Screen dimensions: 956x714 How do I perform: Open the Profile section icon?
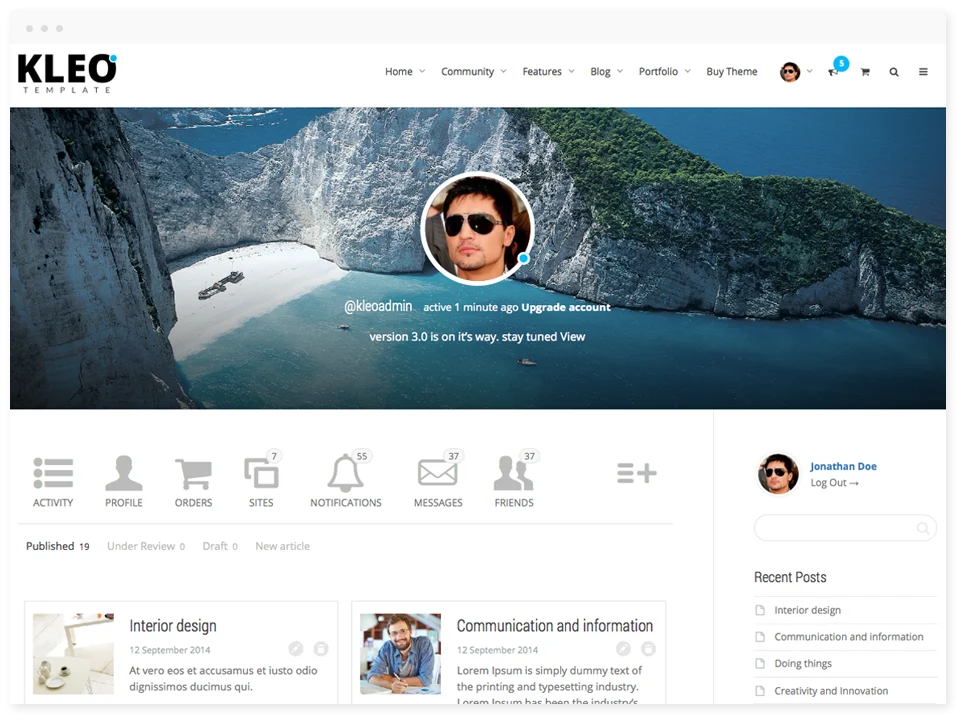click(124, 473)
